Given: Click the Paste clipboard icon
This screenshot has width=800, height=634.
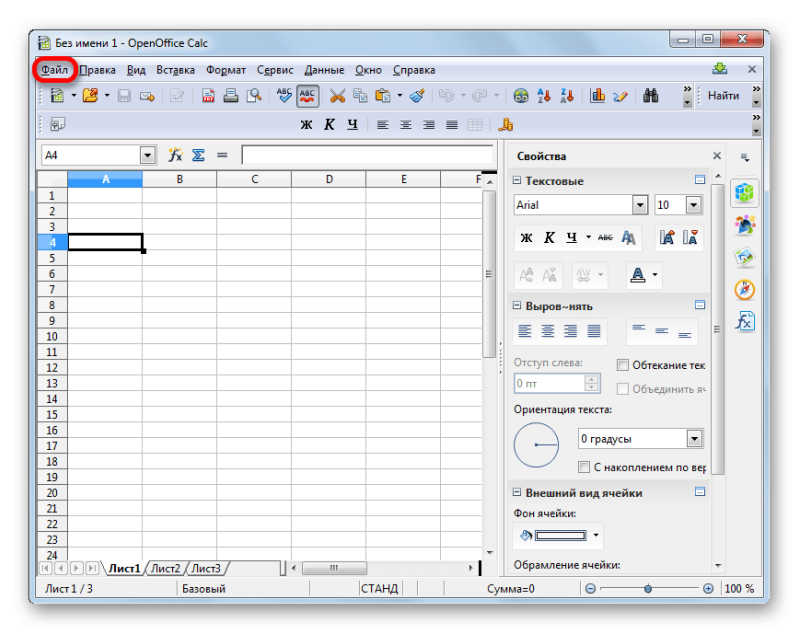Looking at the screenshot, I should point(383,95).
